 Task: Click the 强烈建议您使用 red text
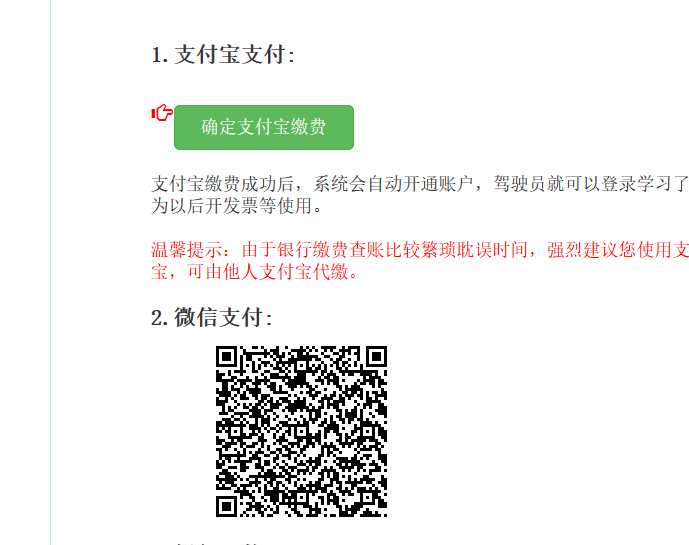coord(609,250)
